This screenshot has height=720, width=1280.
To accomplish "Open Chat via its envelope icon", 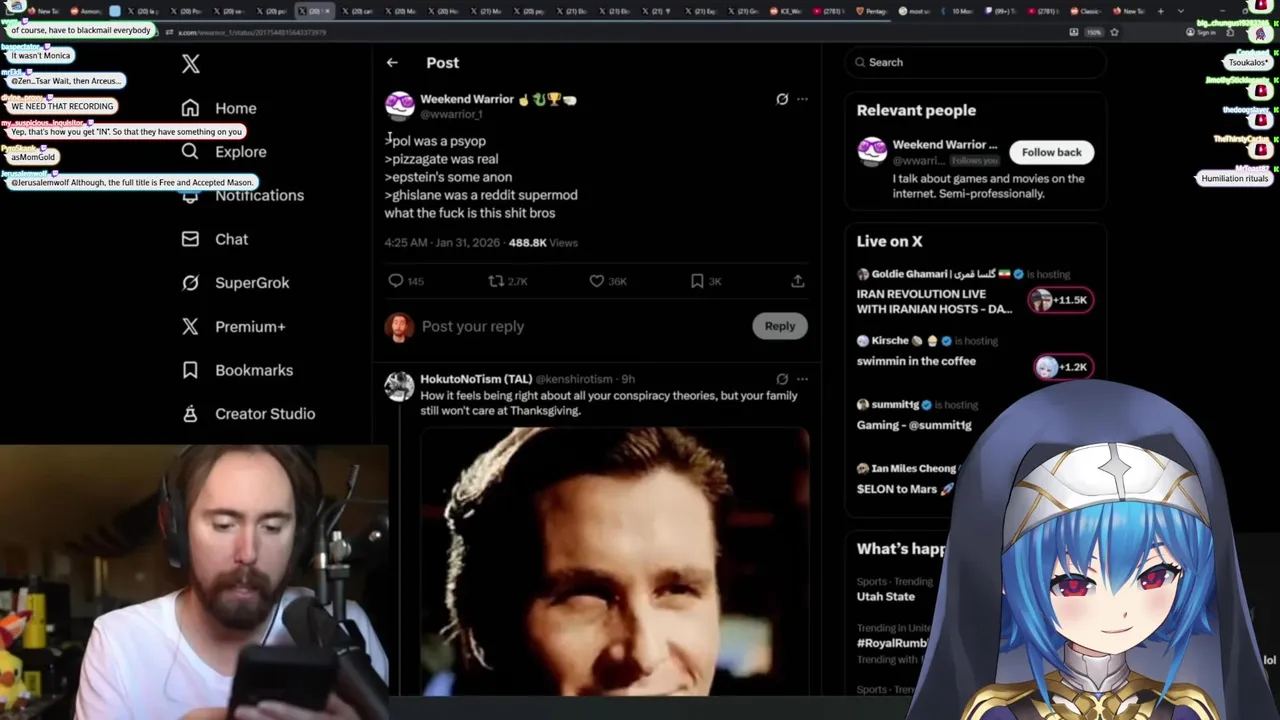I will (x=190, y=239).
